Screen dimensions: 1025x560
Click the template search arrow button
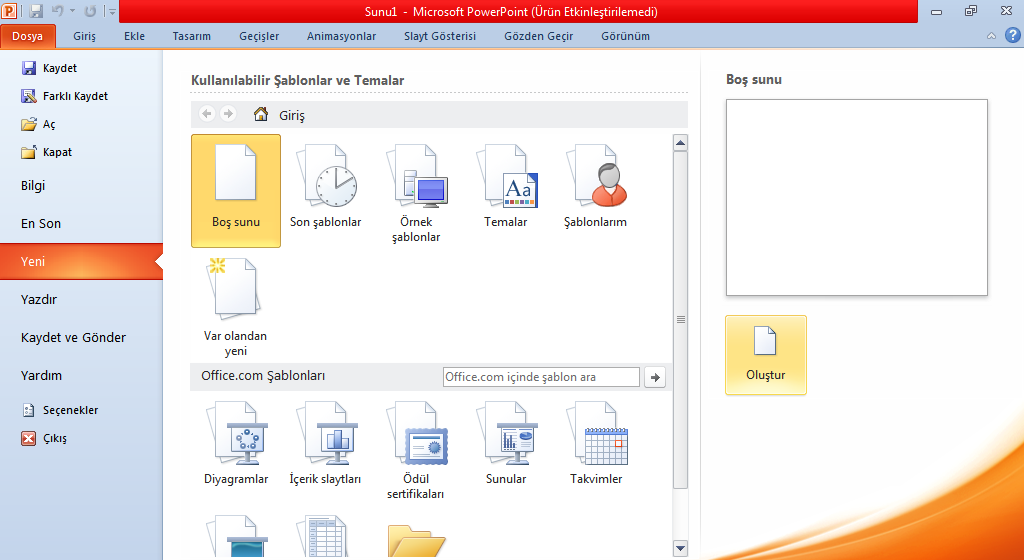(x=655, y=377)
